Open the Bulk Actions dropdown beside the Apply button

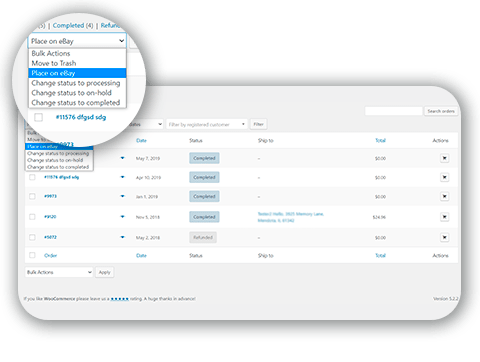coord(59,272)
